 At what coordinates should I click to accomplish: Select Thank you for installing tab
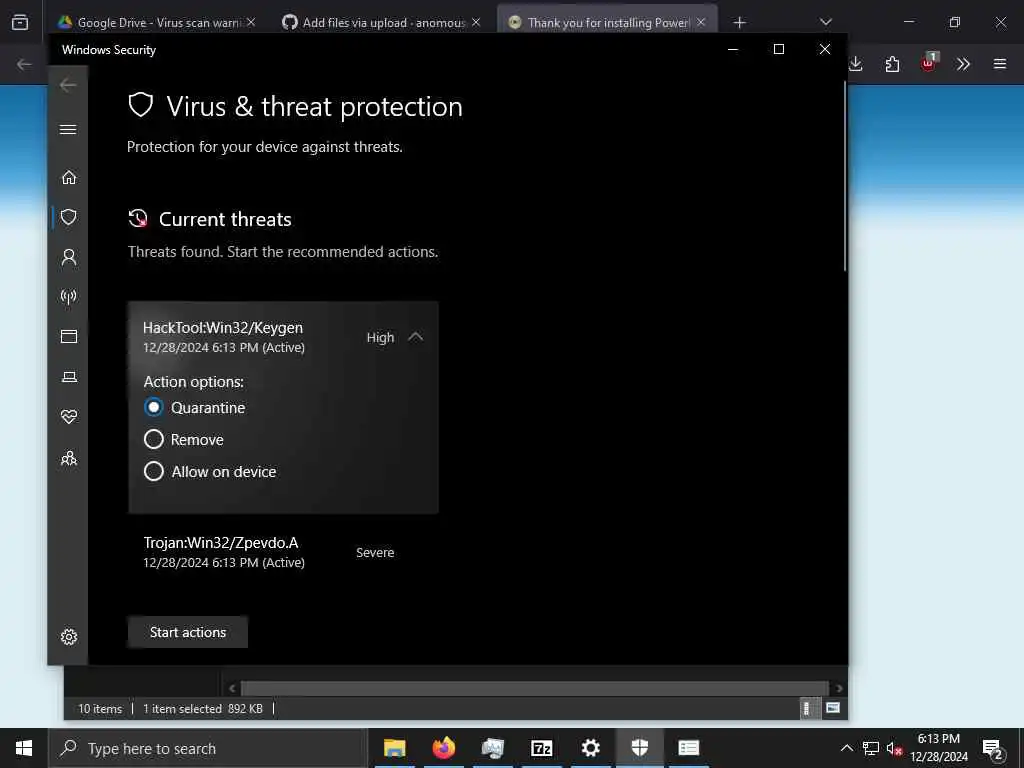(x=599, y=22)
